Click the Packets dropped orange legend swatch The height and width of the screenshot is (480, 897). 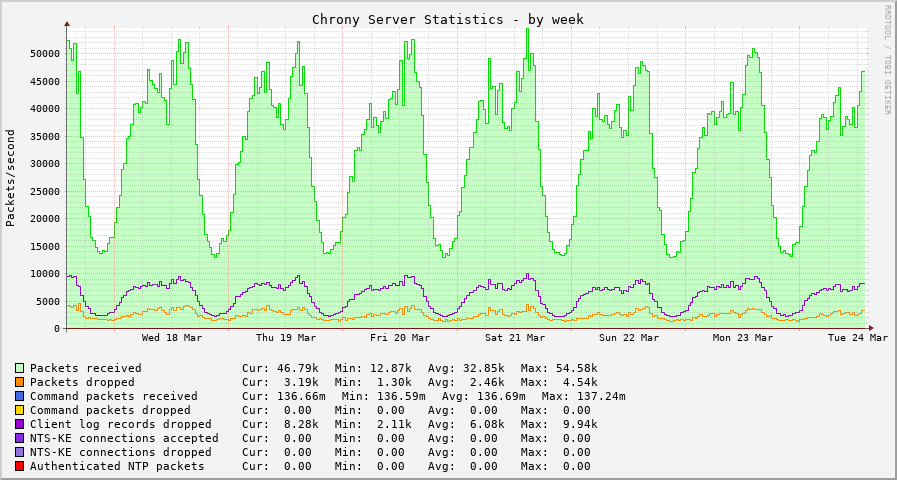point(20,382)
